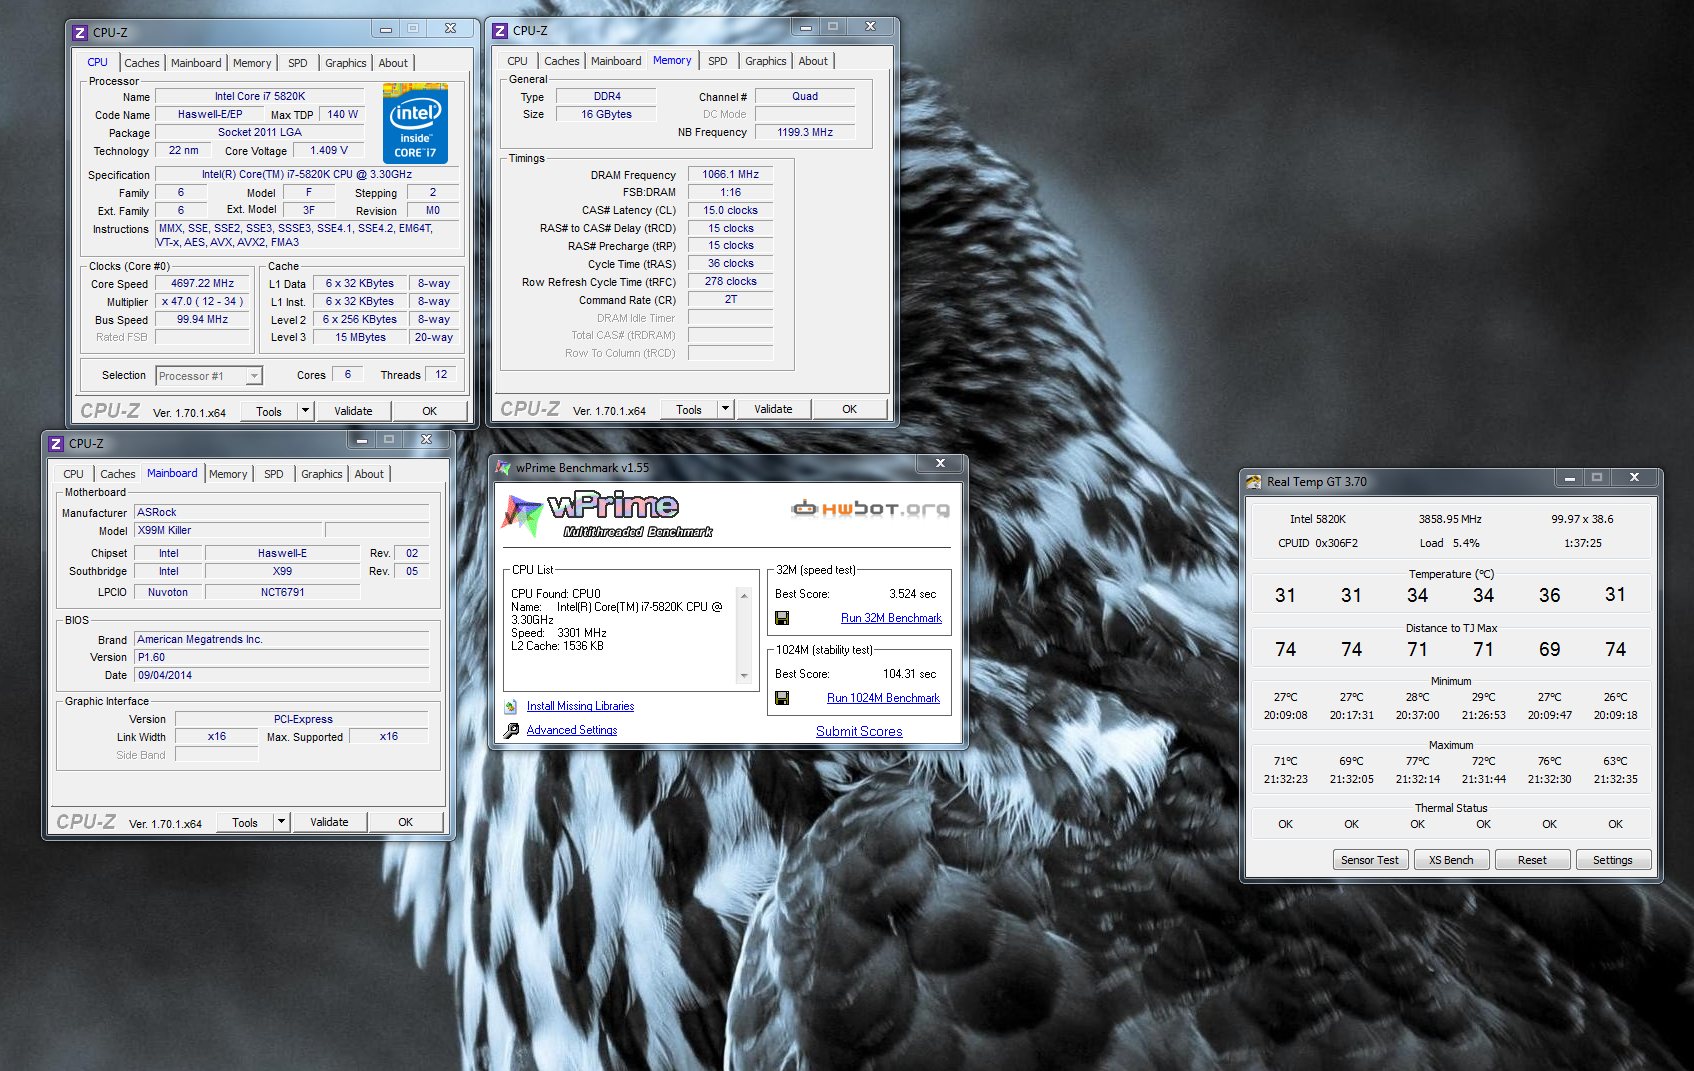Click XS Bench in Real Temp
This screenshot has width=1694, height=1071.
[x=1451, y=860]
